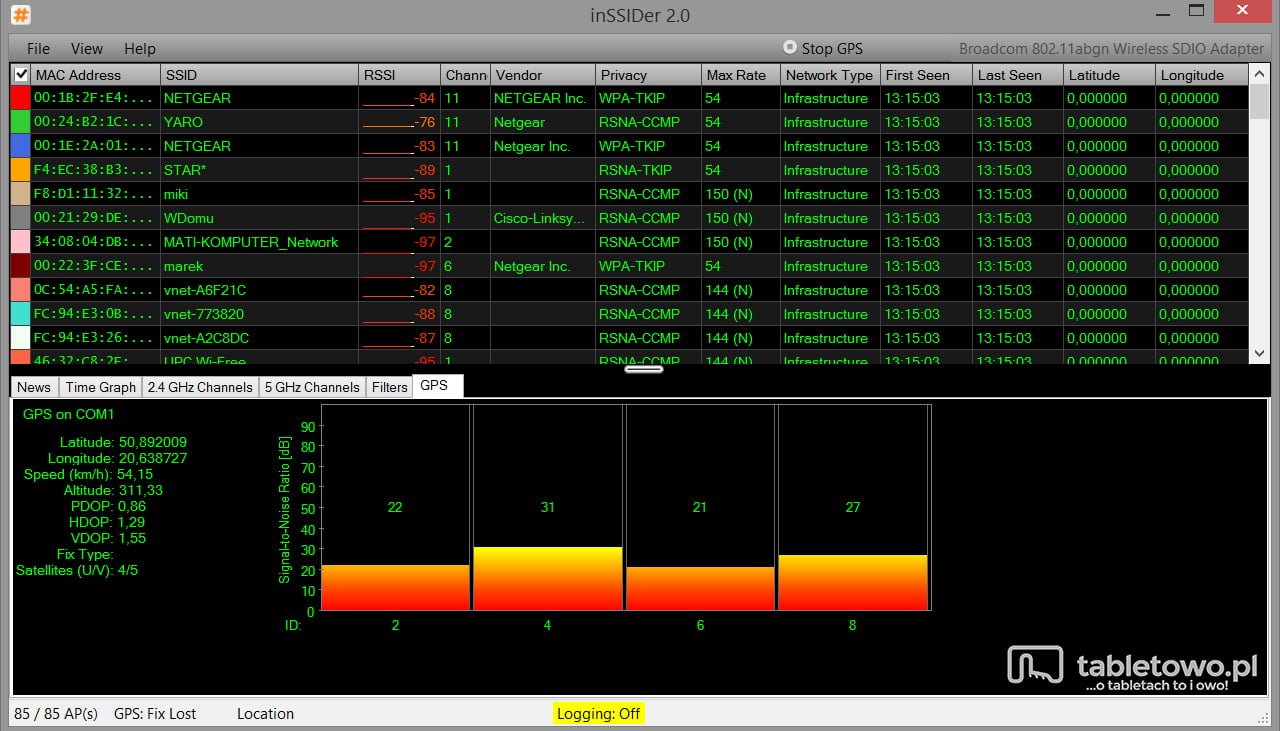The image size is (1280, 731).
Task: Select the miki network SSID
Action: coord(176,194)
